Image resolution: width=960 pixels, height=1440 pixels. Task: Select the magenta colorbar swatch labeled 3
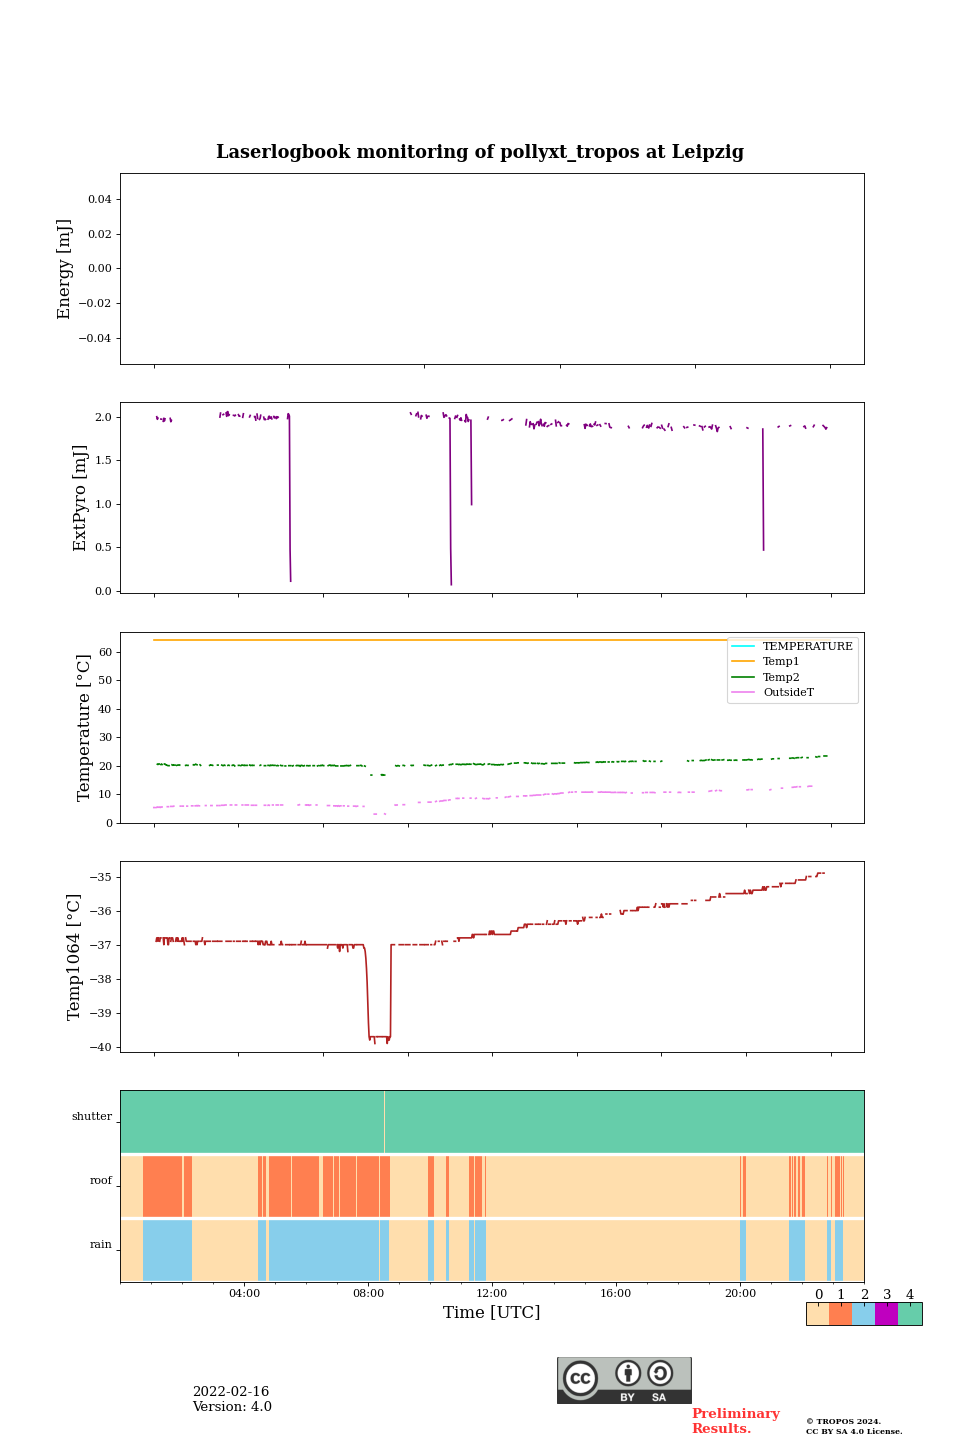coord(886,1314)
